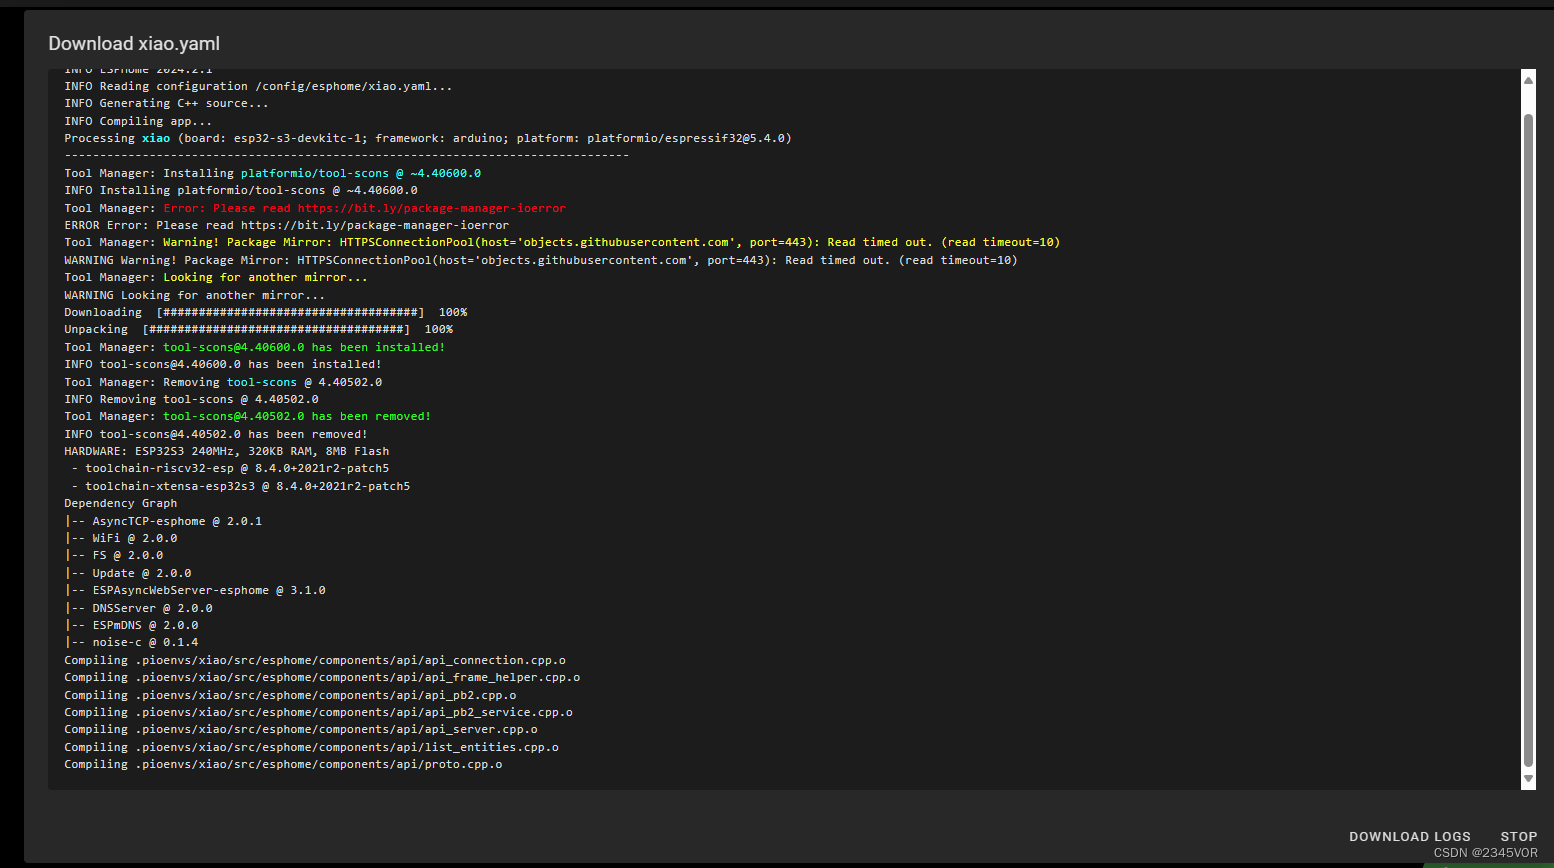
Task: Click the 'INFO Reading configuration' line
Action: coord(258,87)
